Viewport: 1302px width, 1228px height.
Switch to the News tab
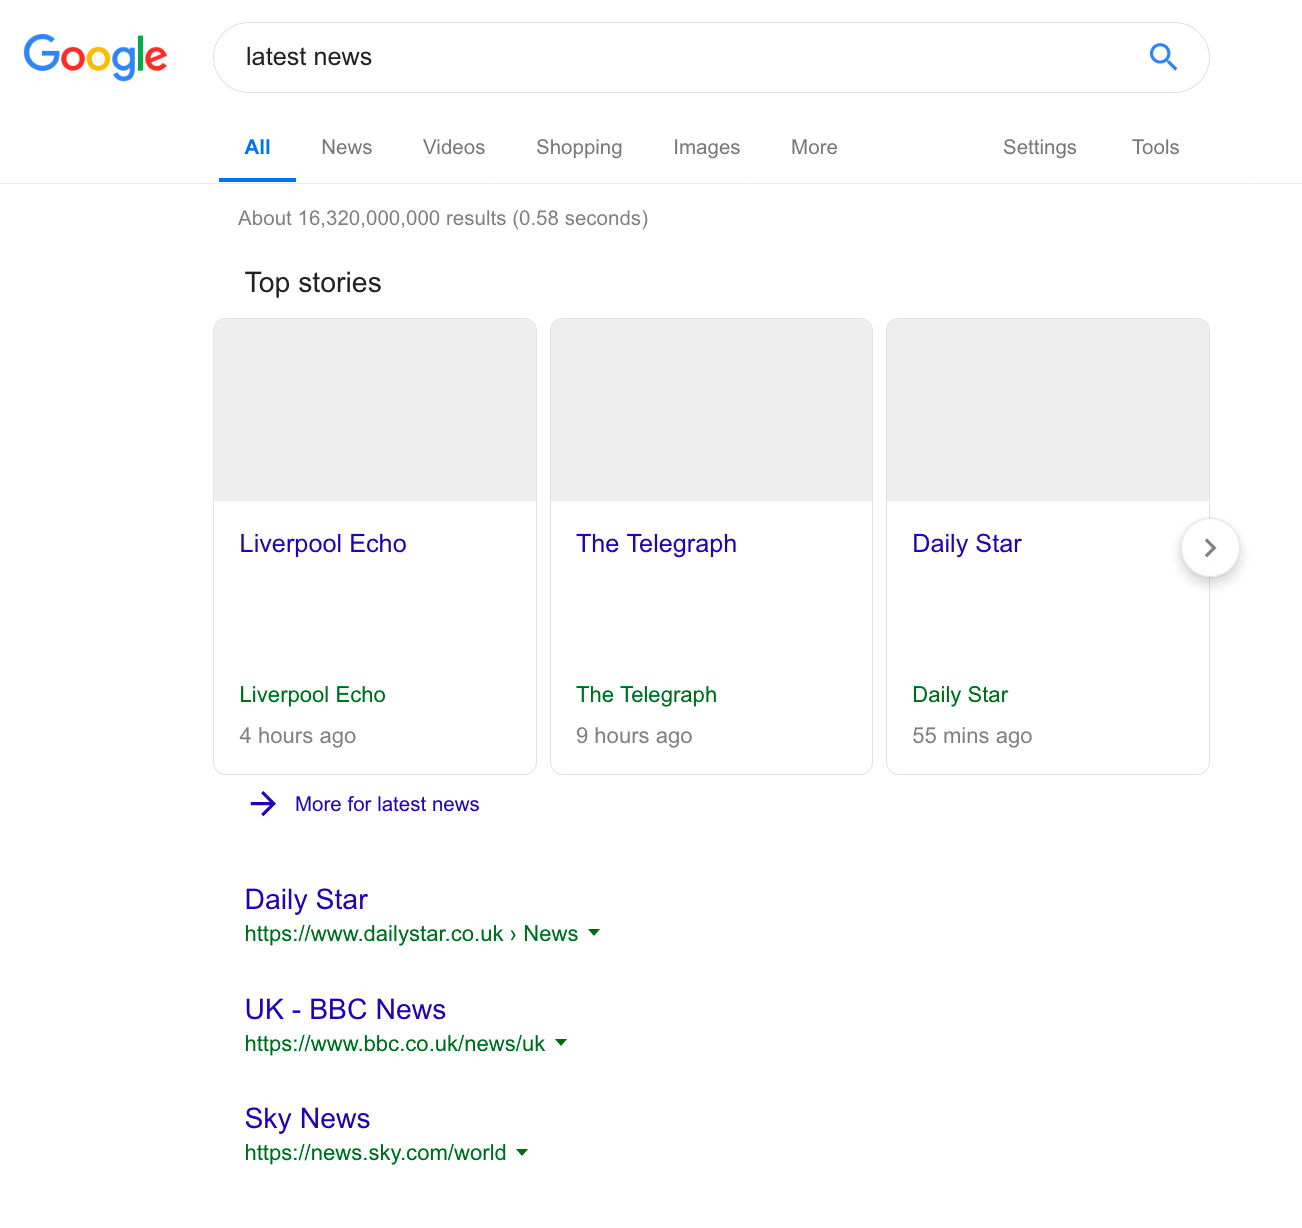(x=346, y=147)
